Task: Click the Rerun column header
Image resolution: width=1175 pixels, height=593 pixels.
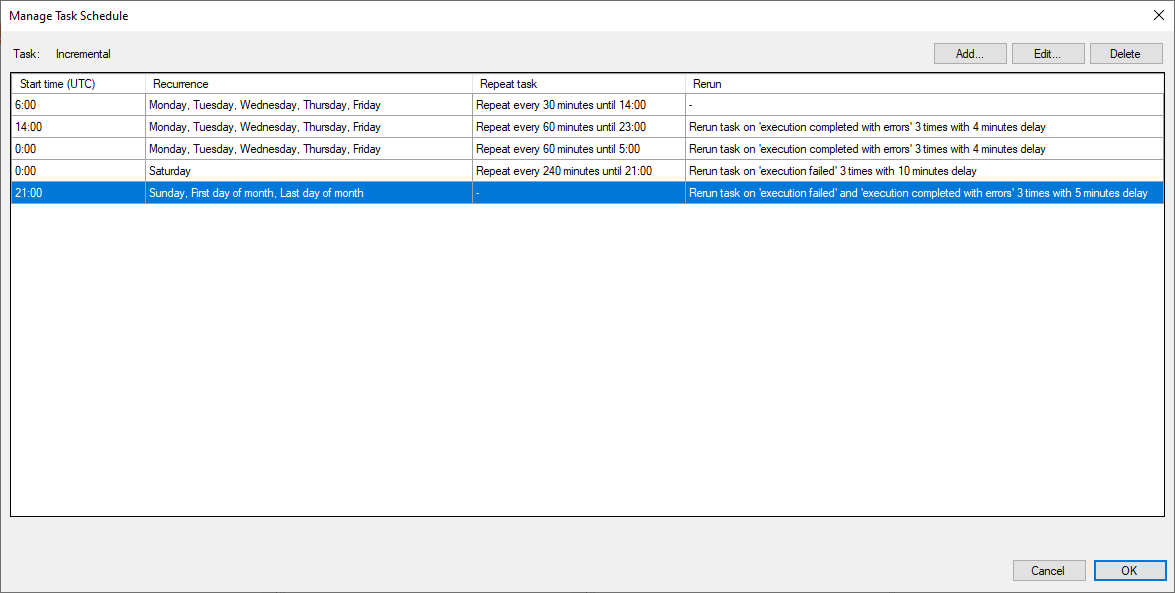Action: 925,84
